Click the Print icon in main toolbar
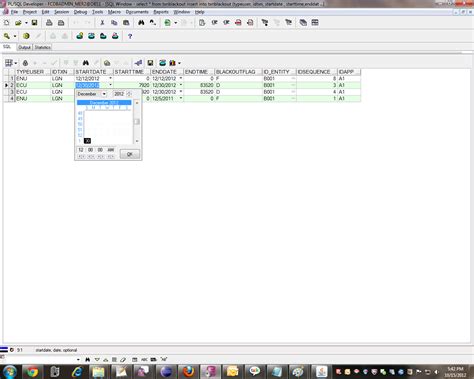Image resolution: width=474 pixels, height=379 pixels. [49, 23]
